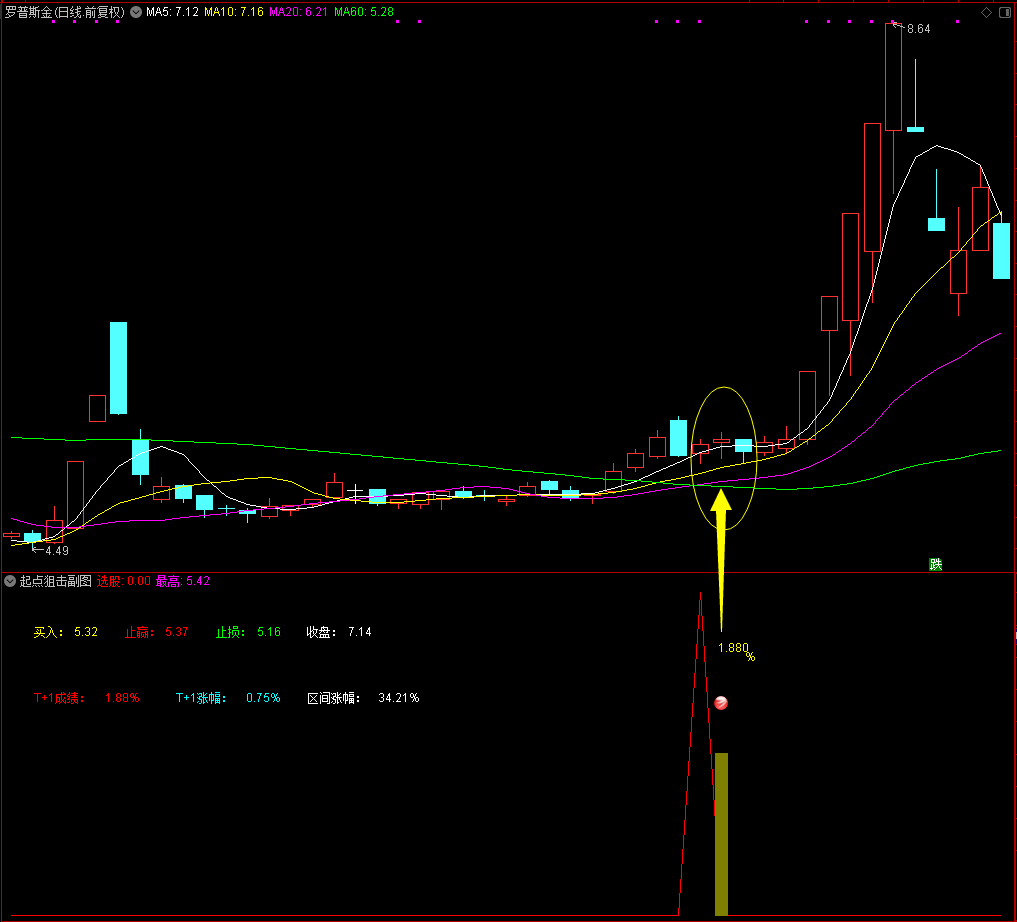Click the MA10: 7.16 indicator label
Image resolution: width=1017 pixels, height=922 pixels.
pos(233,12)
